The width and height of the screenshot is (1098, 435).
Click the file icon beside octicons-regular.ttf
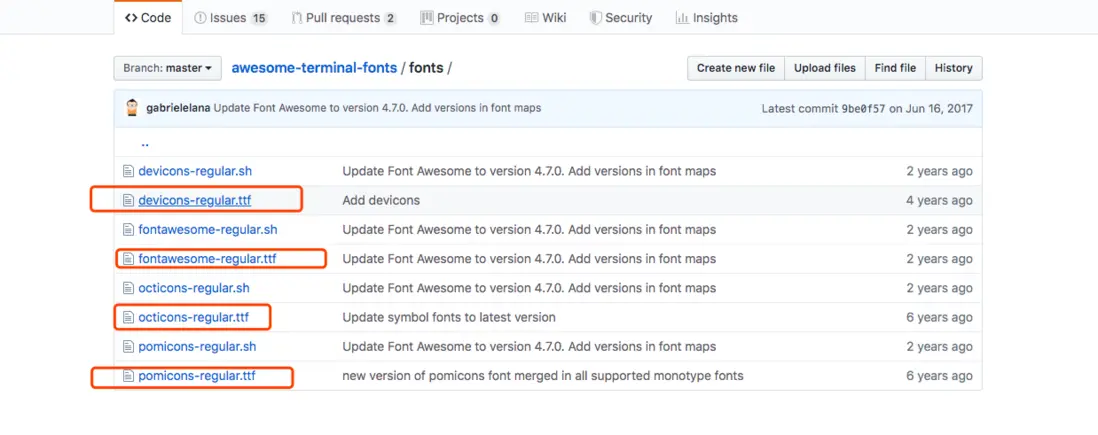pyautogui.click(x=127, y=318)
